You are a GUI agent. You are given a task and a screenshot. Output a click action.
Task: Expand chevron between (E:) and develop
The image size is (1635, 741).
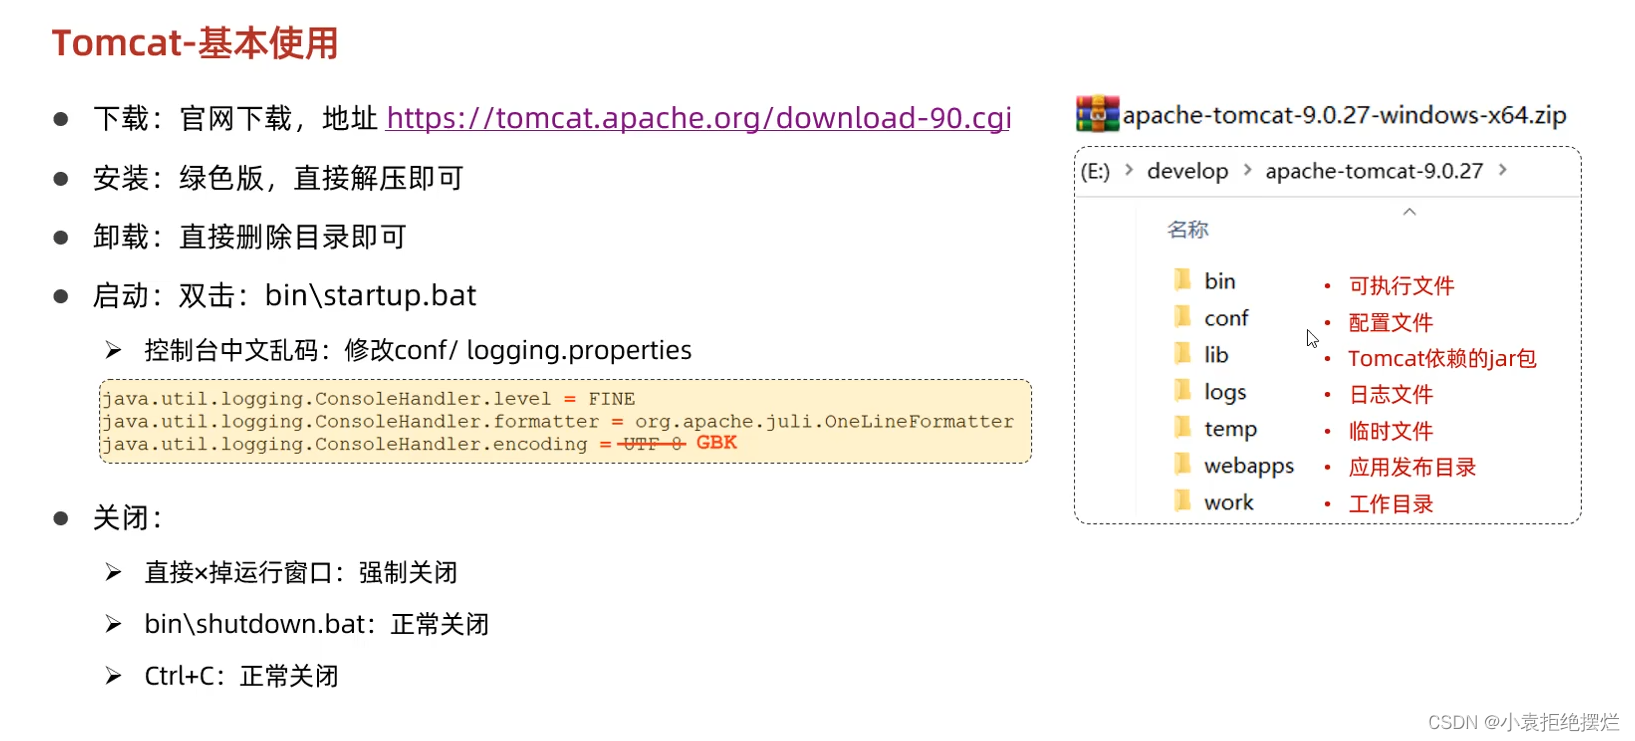point(1129,170)
